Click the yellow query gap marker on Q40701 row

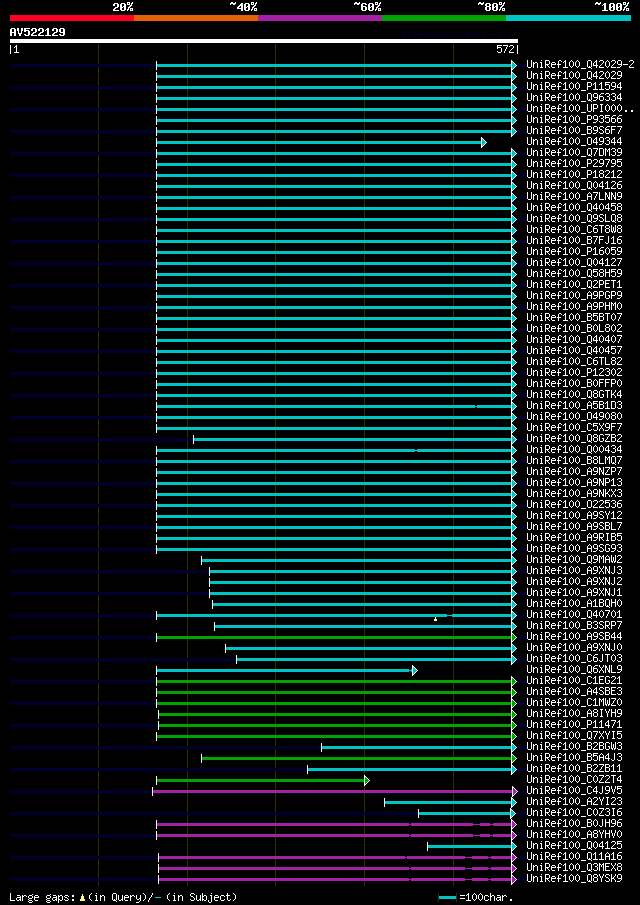(x=436, y=619)
